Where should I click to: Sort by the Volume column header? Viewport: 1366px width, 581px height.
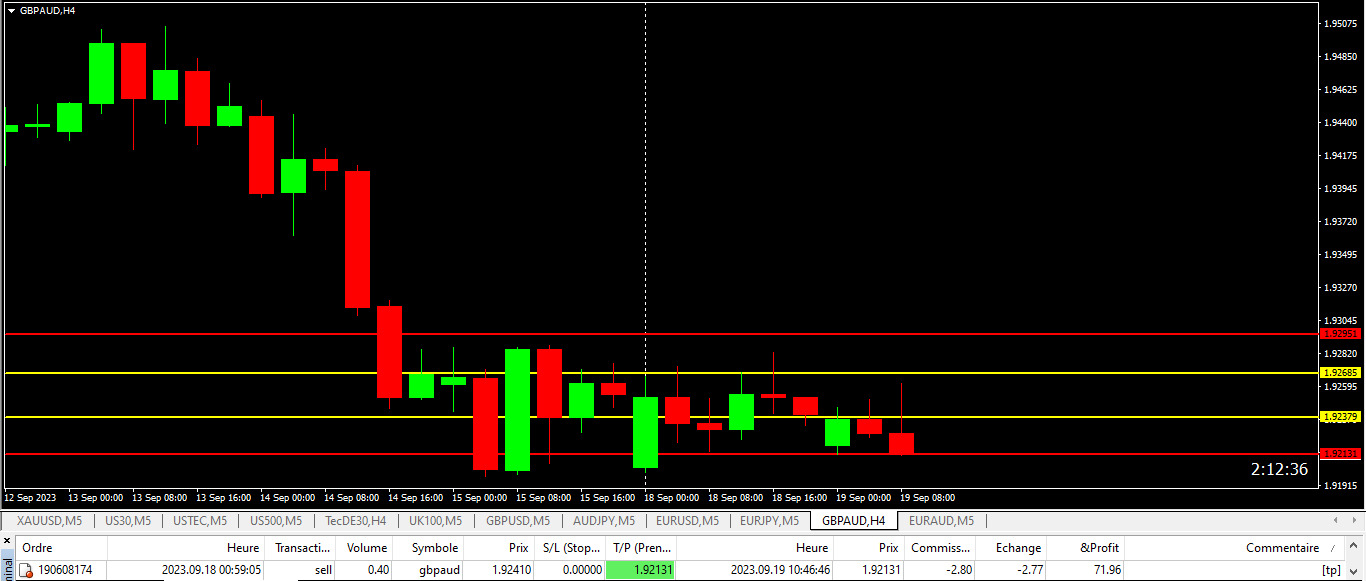[365, 547]
